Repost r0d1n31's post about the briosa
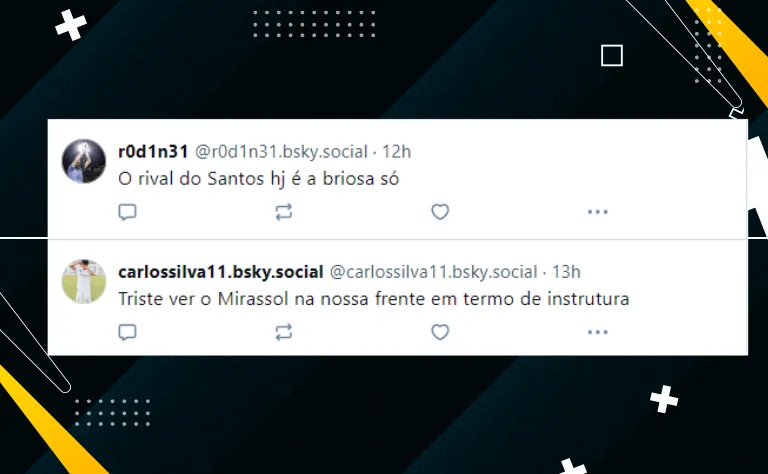Viewport: 768px width, 474px height. (x=284, y=212)
